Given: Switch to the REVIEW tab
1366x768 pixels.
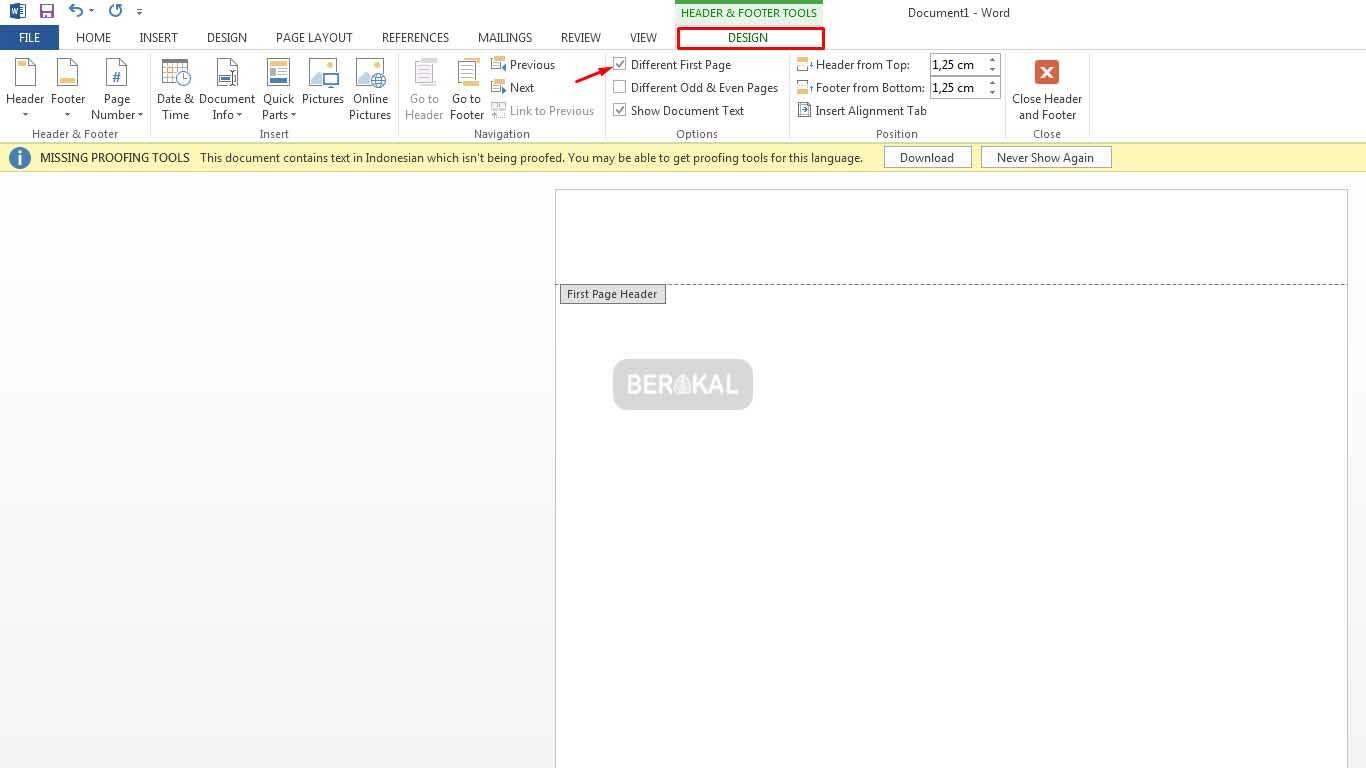Looking at the screenshot, I should pos(581,37).
